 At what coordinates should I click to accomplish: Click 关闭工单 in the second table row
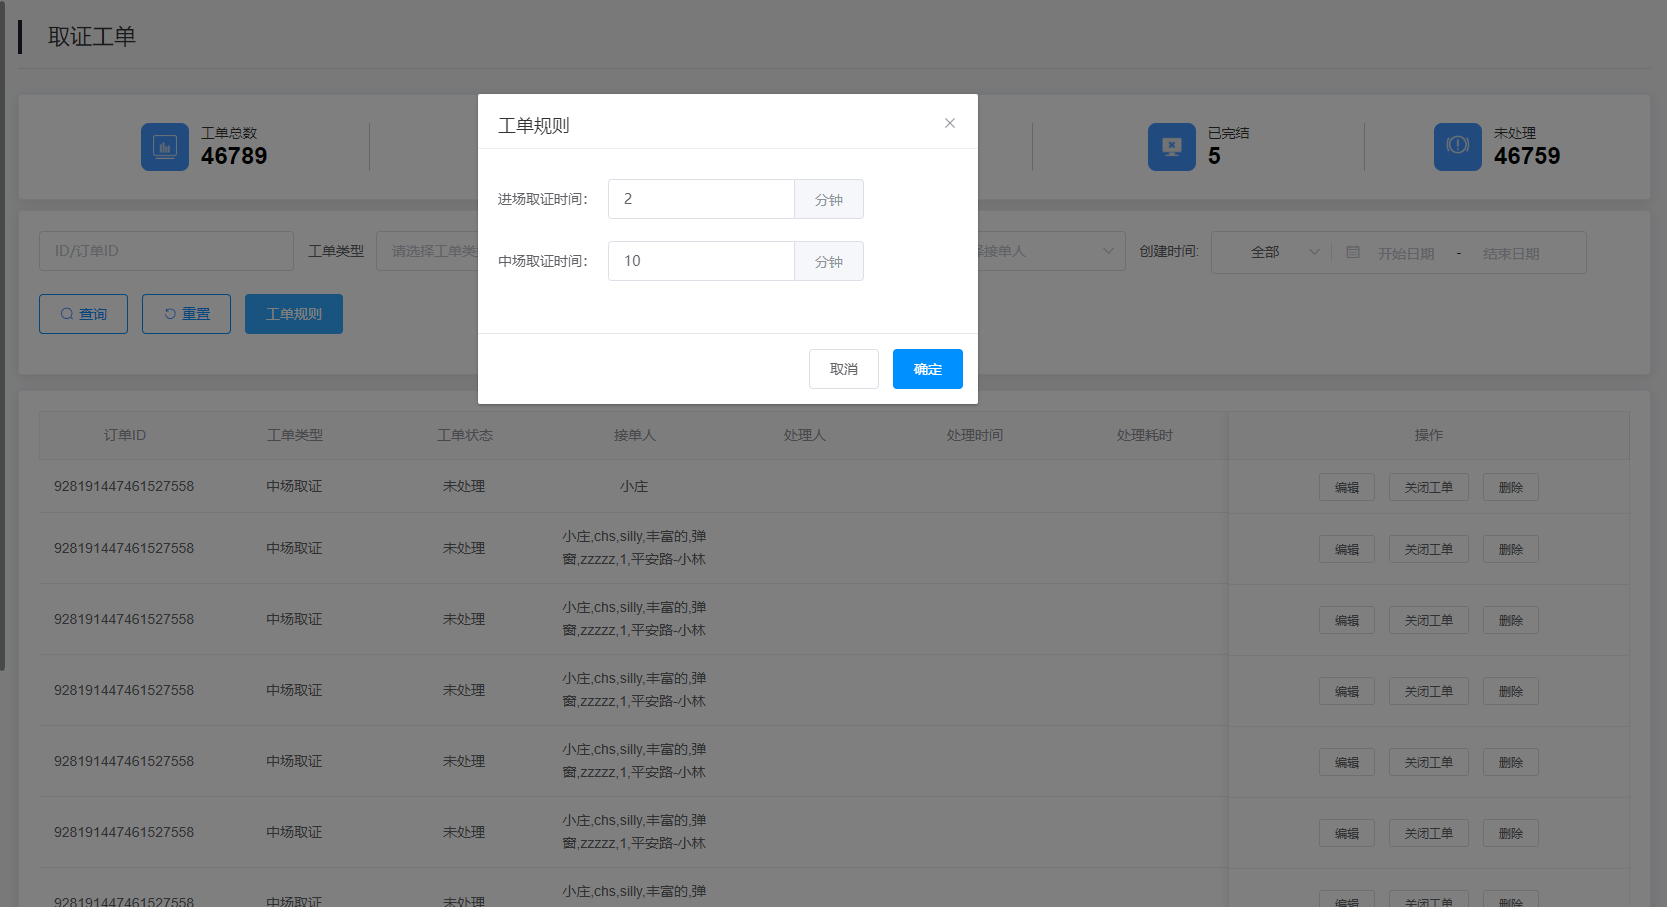click(1428, 549)
